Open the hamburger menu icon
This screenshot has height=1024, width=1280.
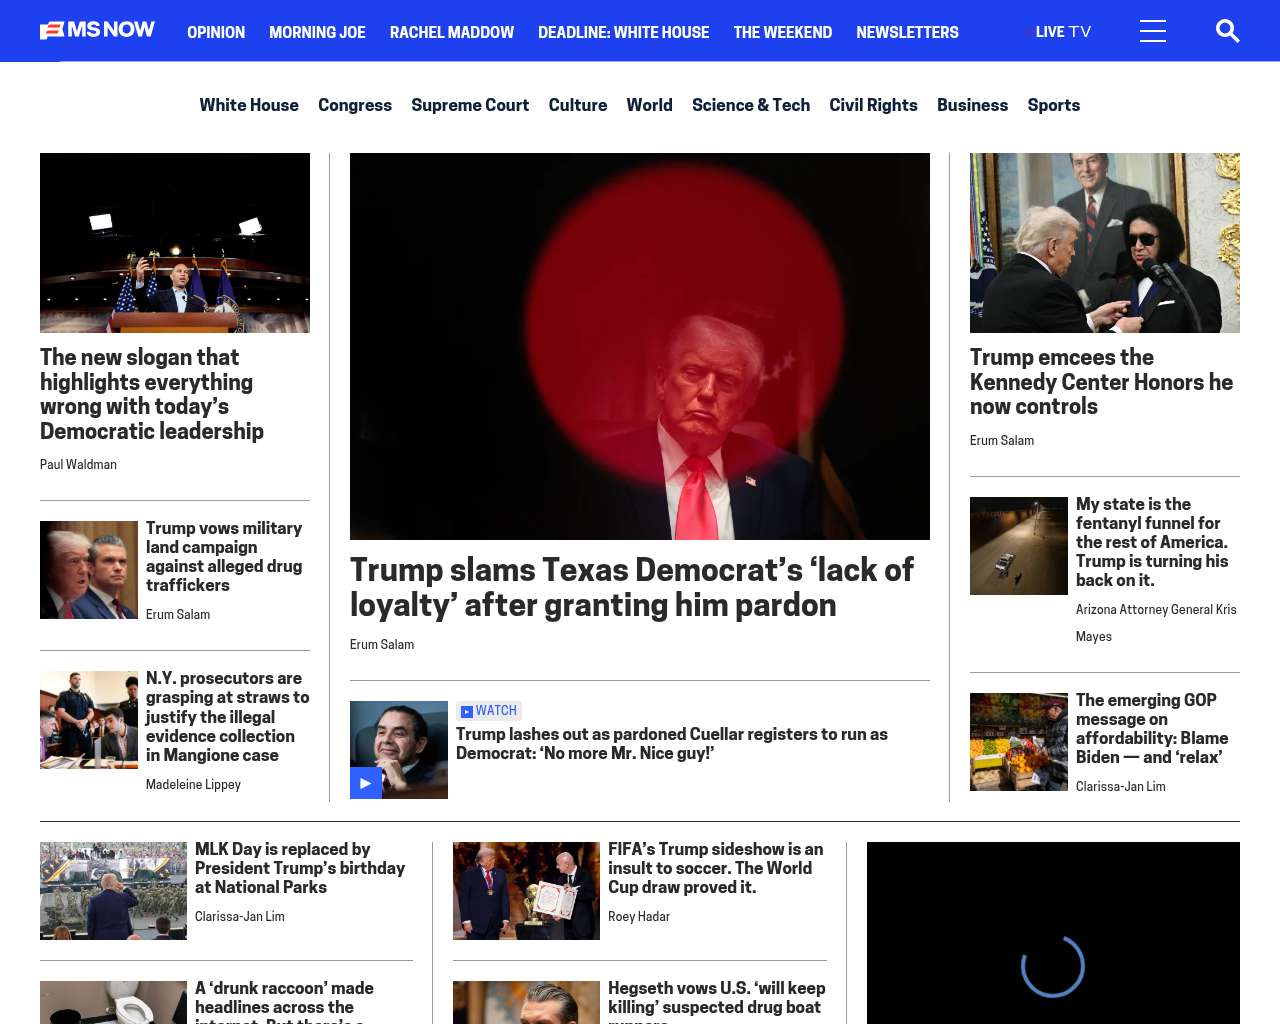(x=1152, y=32)
